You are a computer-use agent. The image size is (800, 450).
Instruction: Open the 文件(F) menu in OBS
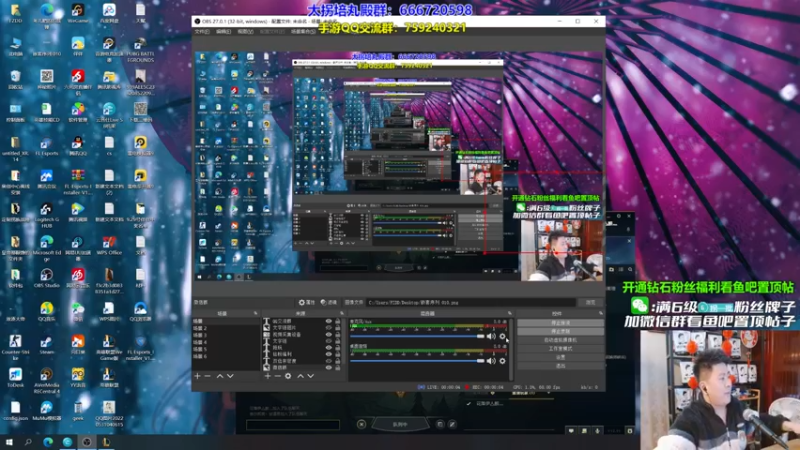(x=202, y=32)
